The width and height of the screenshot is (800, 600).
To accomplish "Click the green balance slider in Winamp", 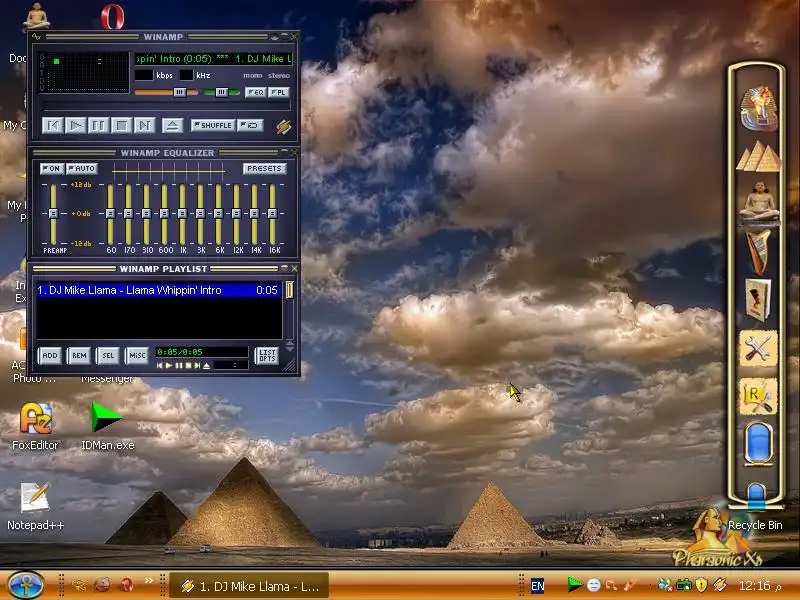I will (x=221, y=92).
